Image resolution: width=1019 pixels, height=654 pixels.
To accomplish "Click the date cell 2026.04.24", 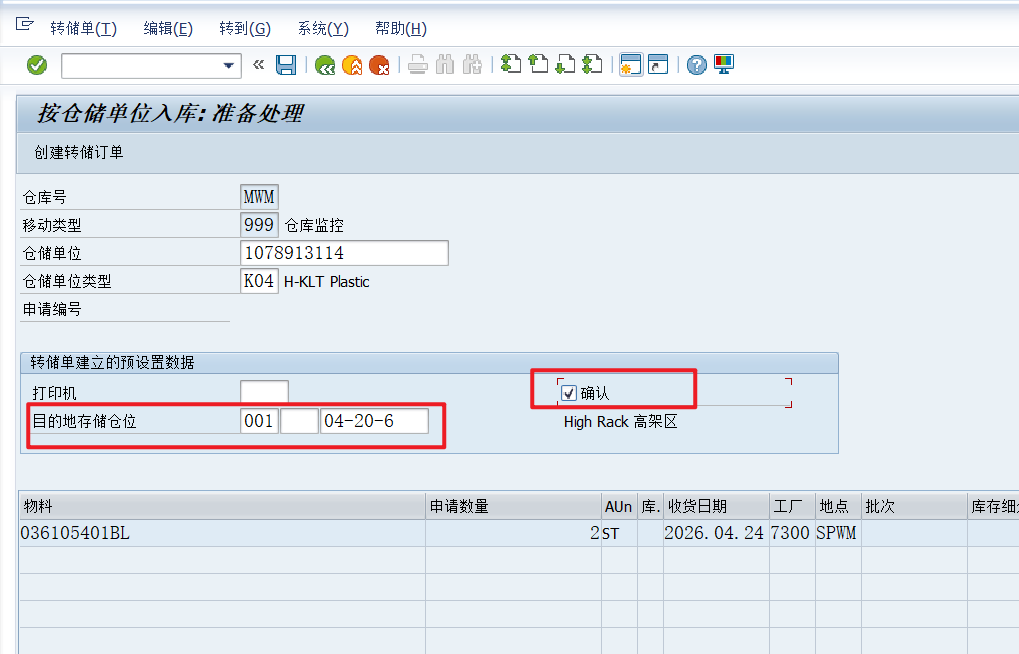I will tap(715, 533).
